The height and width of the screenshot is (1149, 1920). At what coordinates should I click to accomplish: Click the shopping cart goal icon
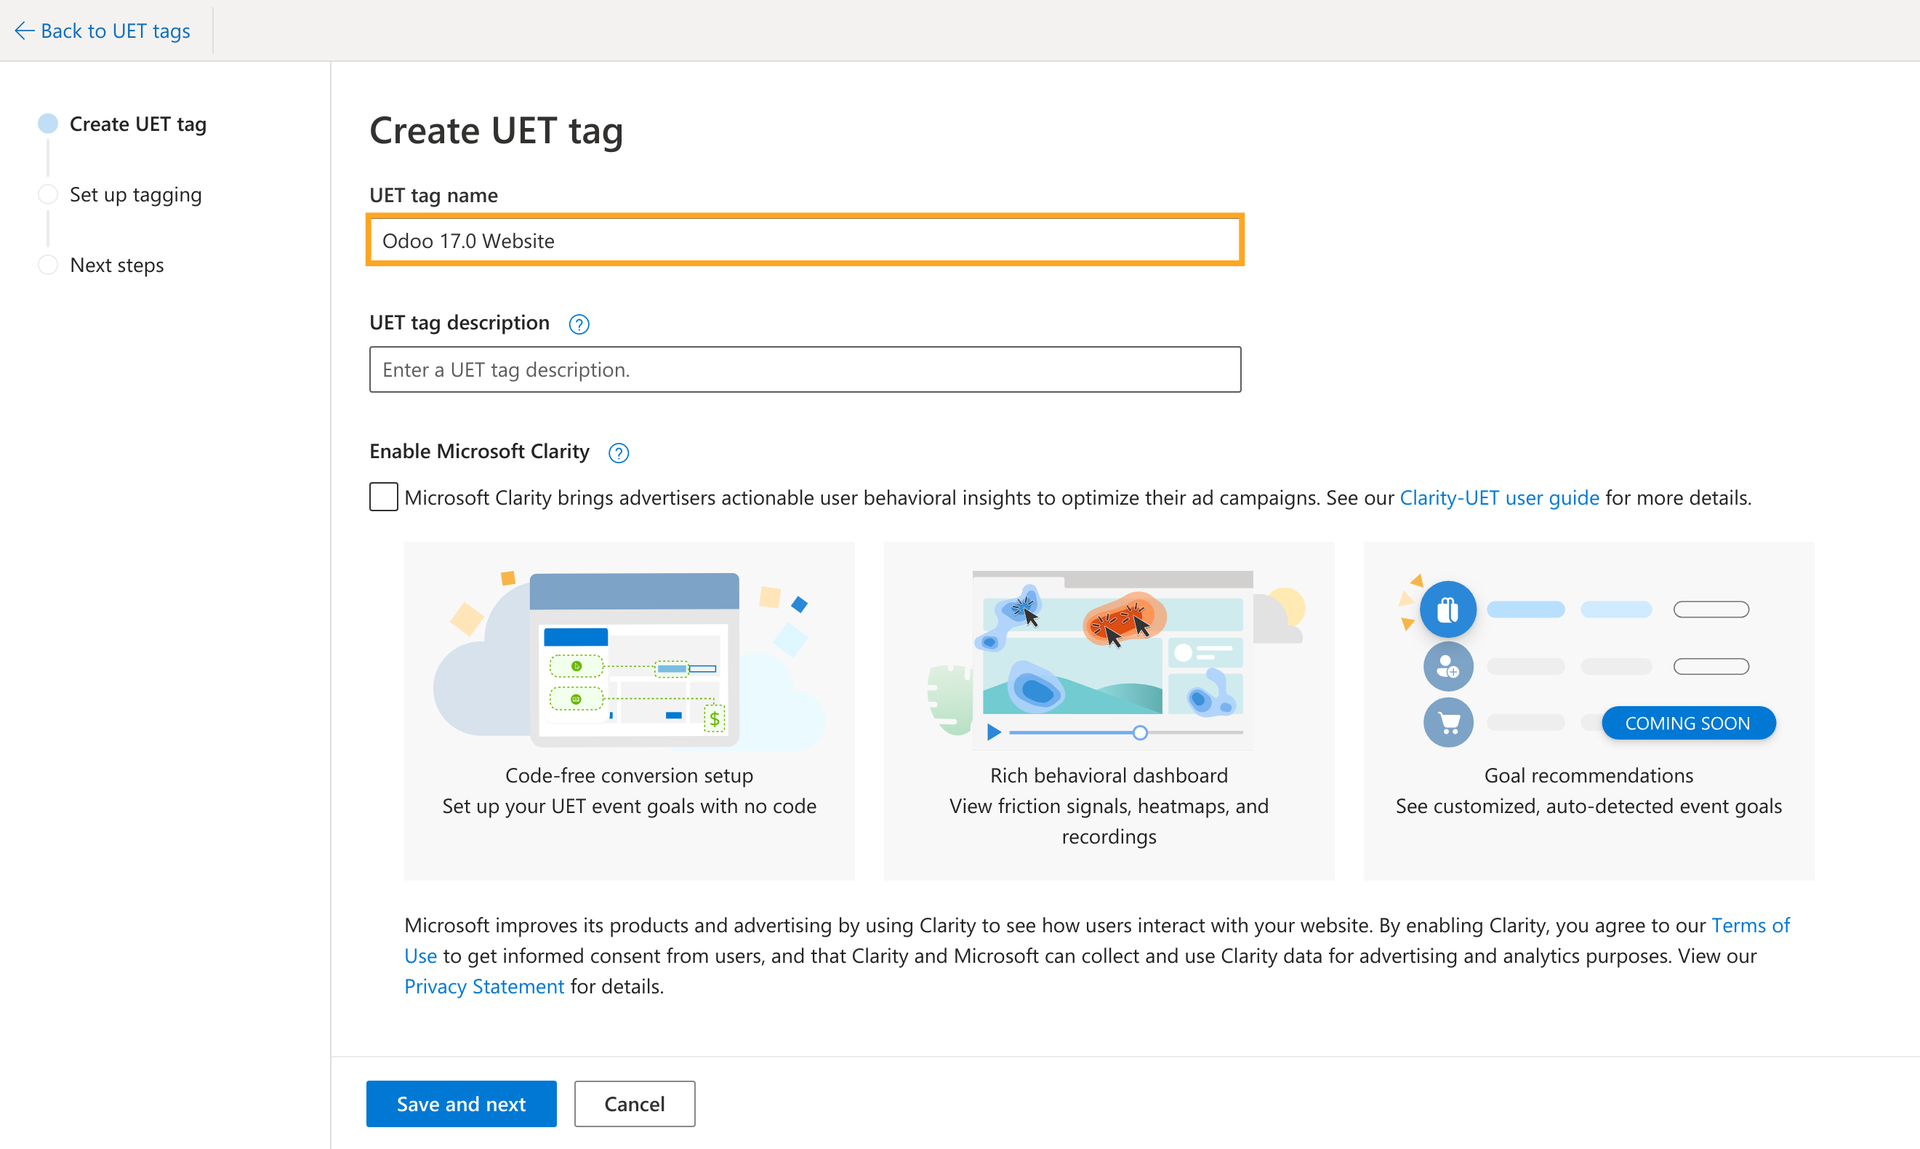1448,723
